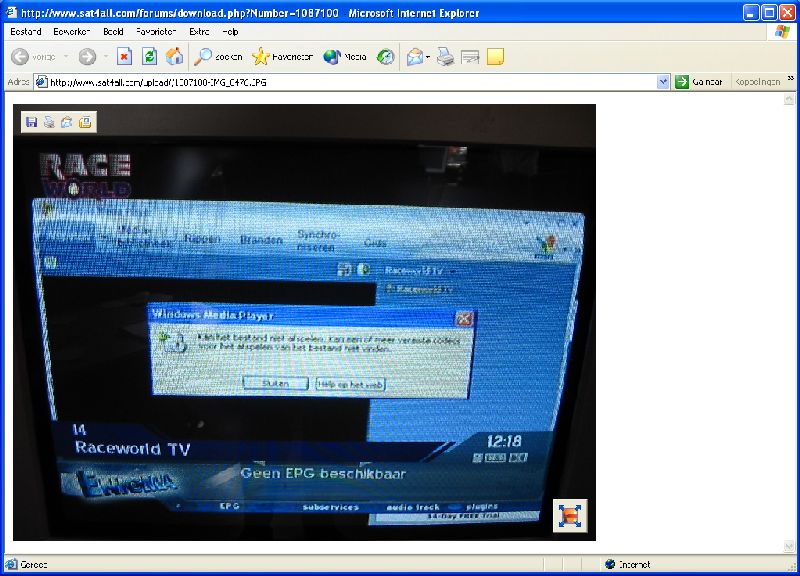Click the expand-to-full-size image icon

[570, 516]
